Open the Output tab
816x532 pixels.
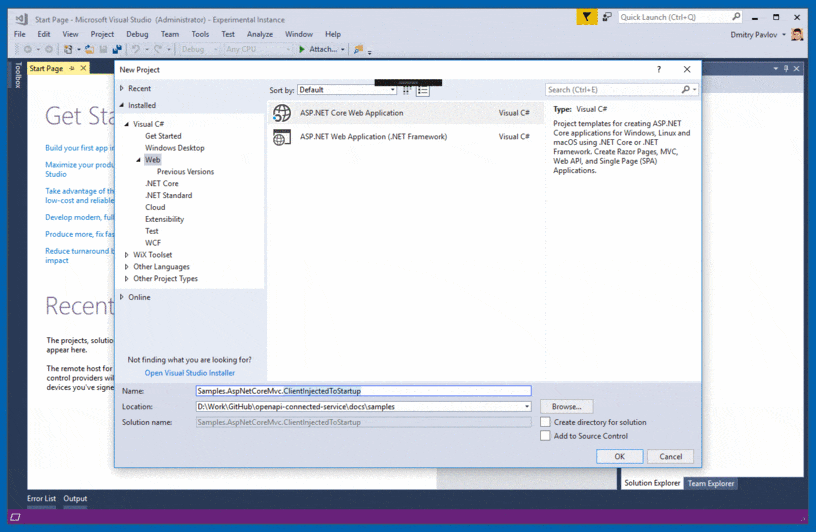(75, 499)
